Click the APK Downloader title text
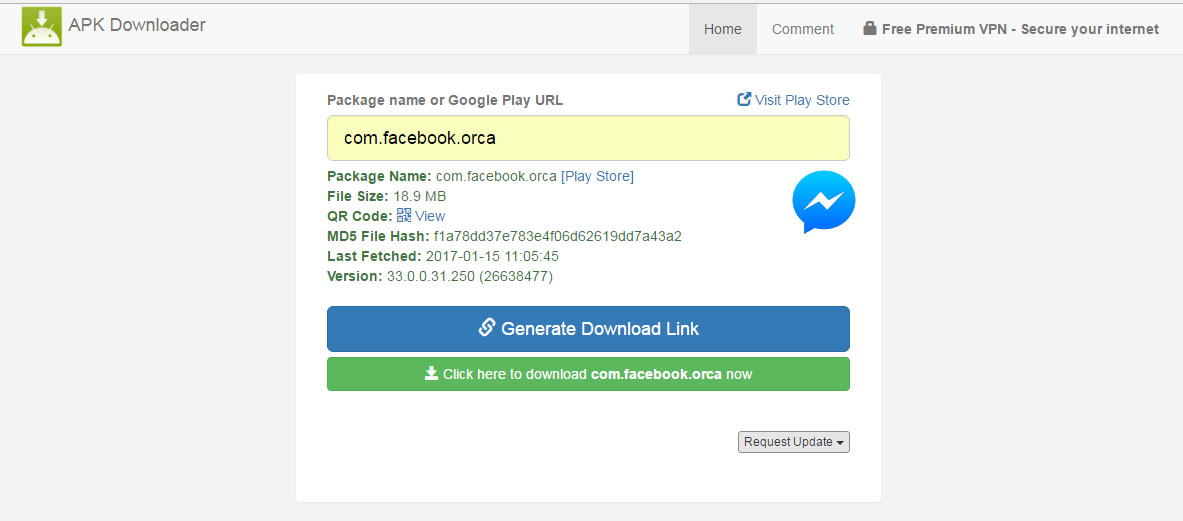The image size is (1183, 521). pos(137,25)
